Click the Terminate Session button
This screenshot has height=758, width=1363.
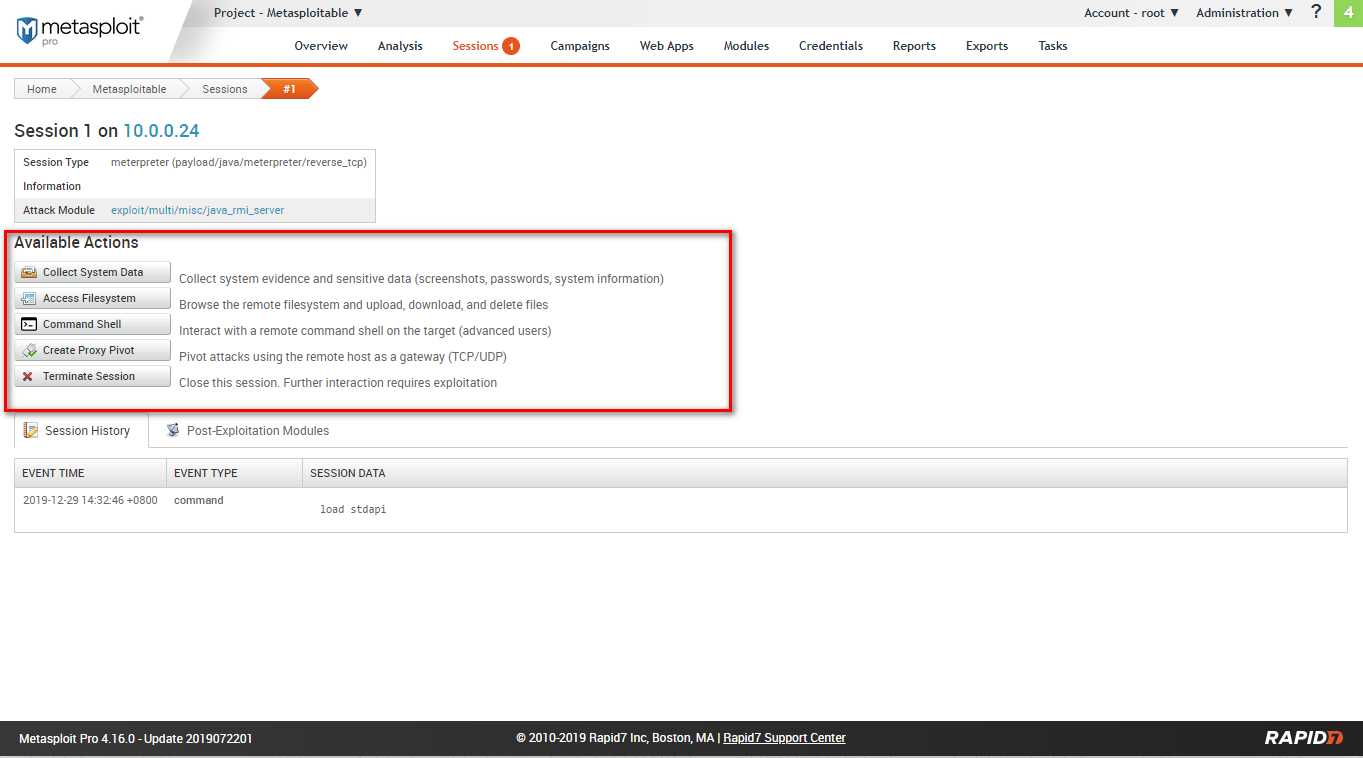coord(92,376)
